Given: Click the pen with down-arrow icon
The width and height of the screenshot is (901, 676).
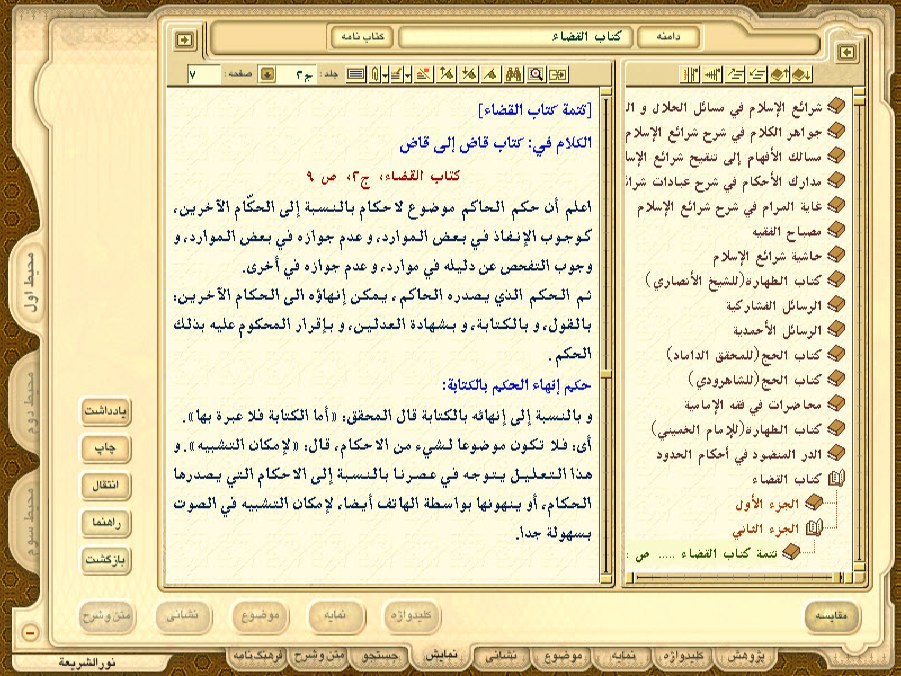Looking at the screenshot, I should tap(469, 74).
